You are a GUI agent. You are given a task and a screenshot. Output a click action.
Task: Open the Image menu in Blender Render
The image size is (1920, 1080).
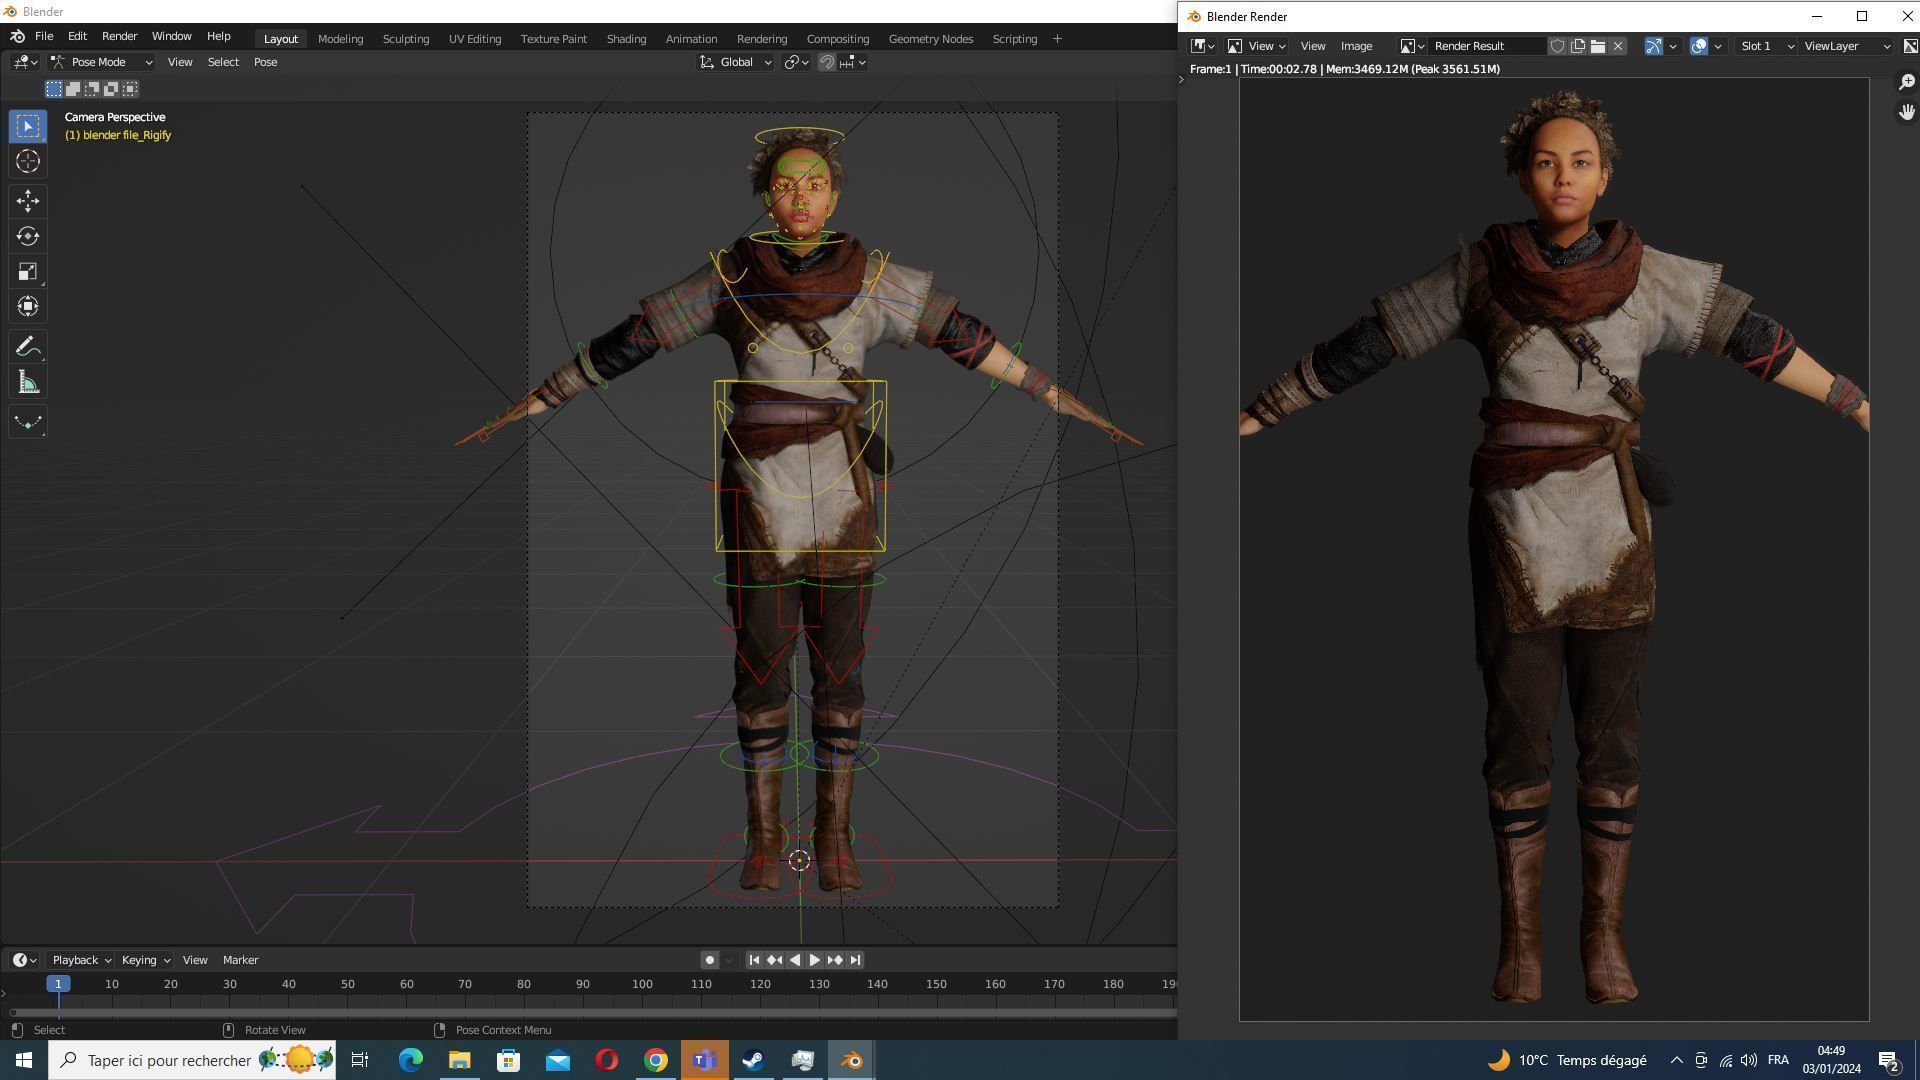(x=1356, y=46)
